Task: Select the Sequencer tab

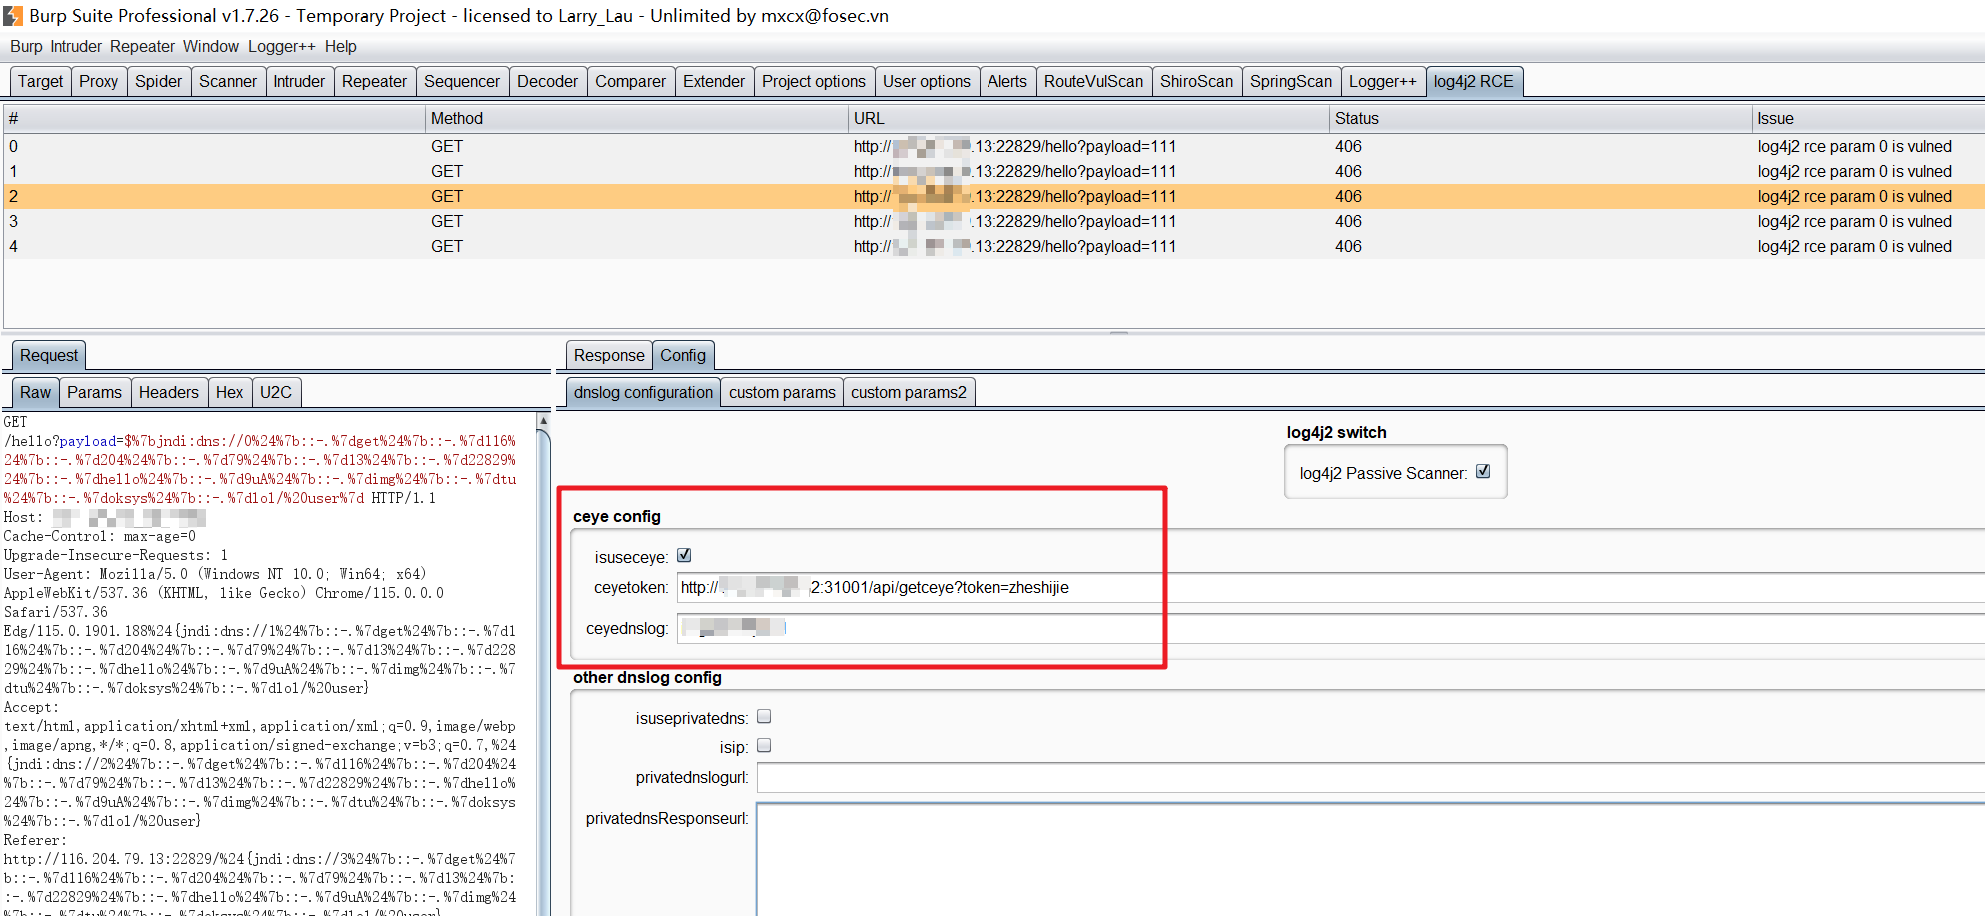Action: (x=462, y=81)
